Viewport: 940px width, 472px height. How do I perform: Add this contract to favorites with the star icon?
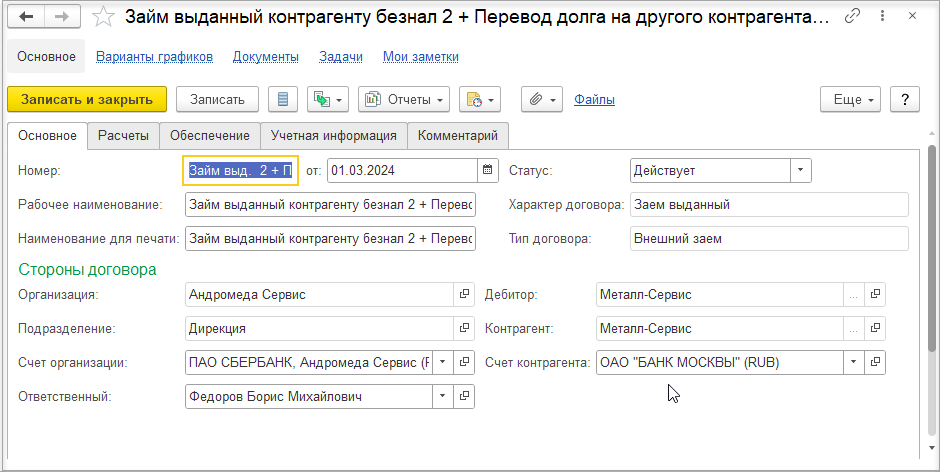[104, 17]
